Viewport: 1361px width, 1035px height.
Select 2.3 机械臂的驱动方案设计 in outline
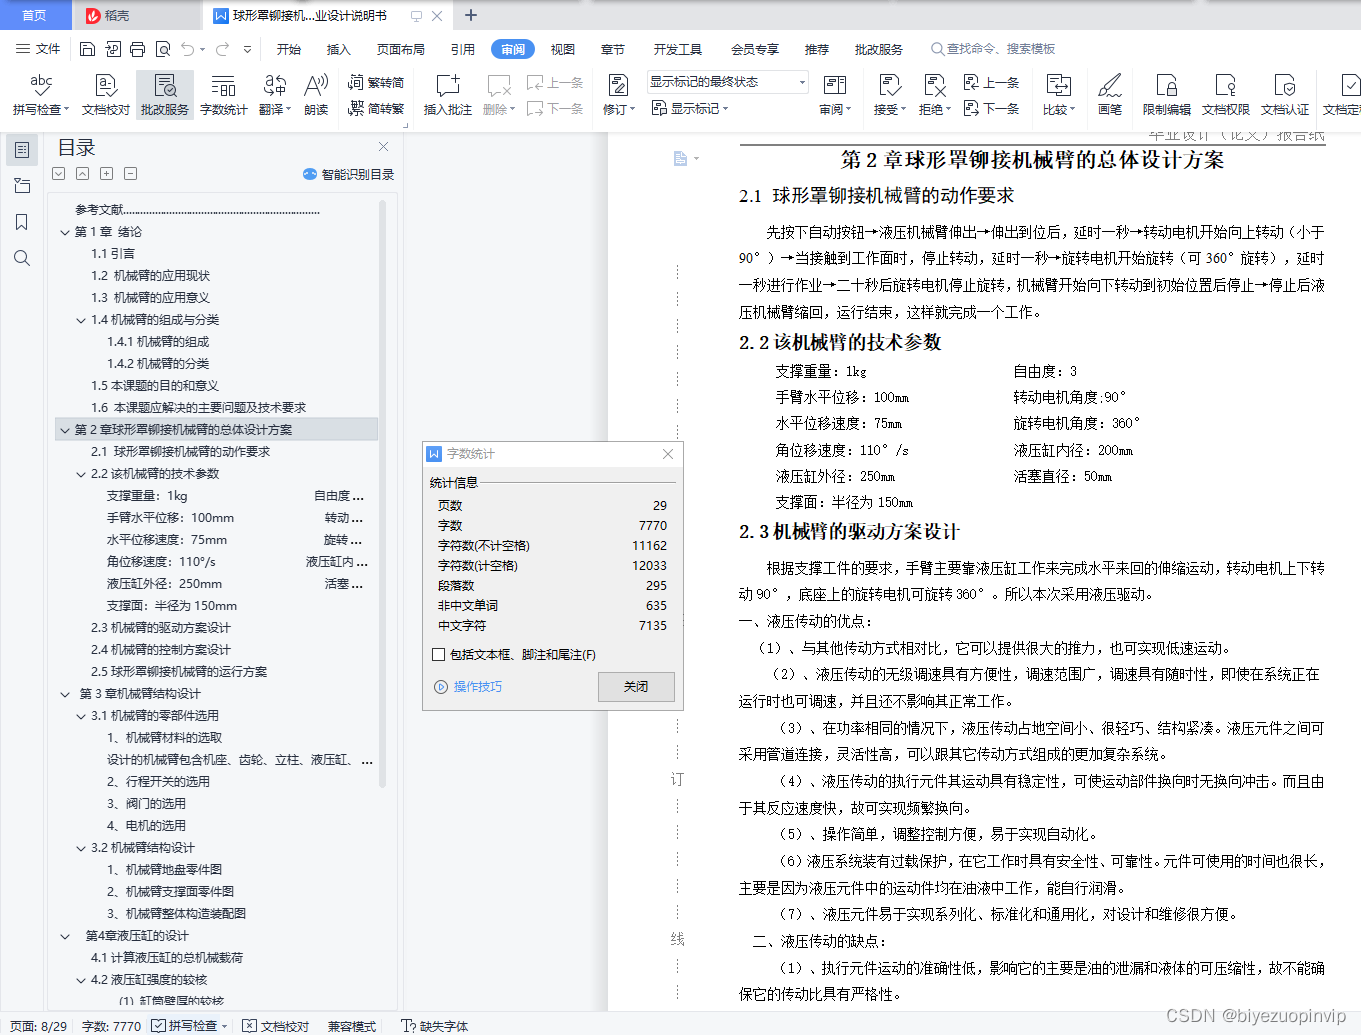click(160, 628)
